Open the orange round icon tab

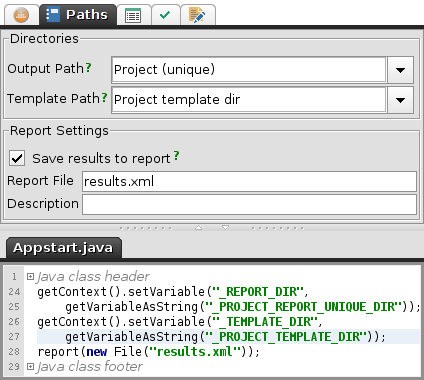pyautogui.click(x=21, y=15)
